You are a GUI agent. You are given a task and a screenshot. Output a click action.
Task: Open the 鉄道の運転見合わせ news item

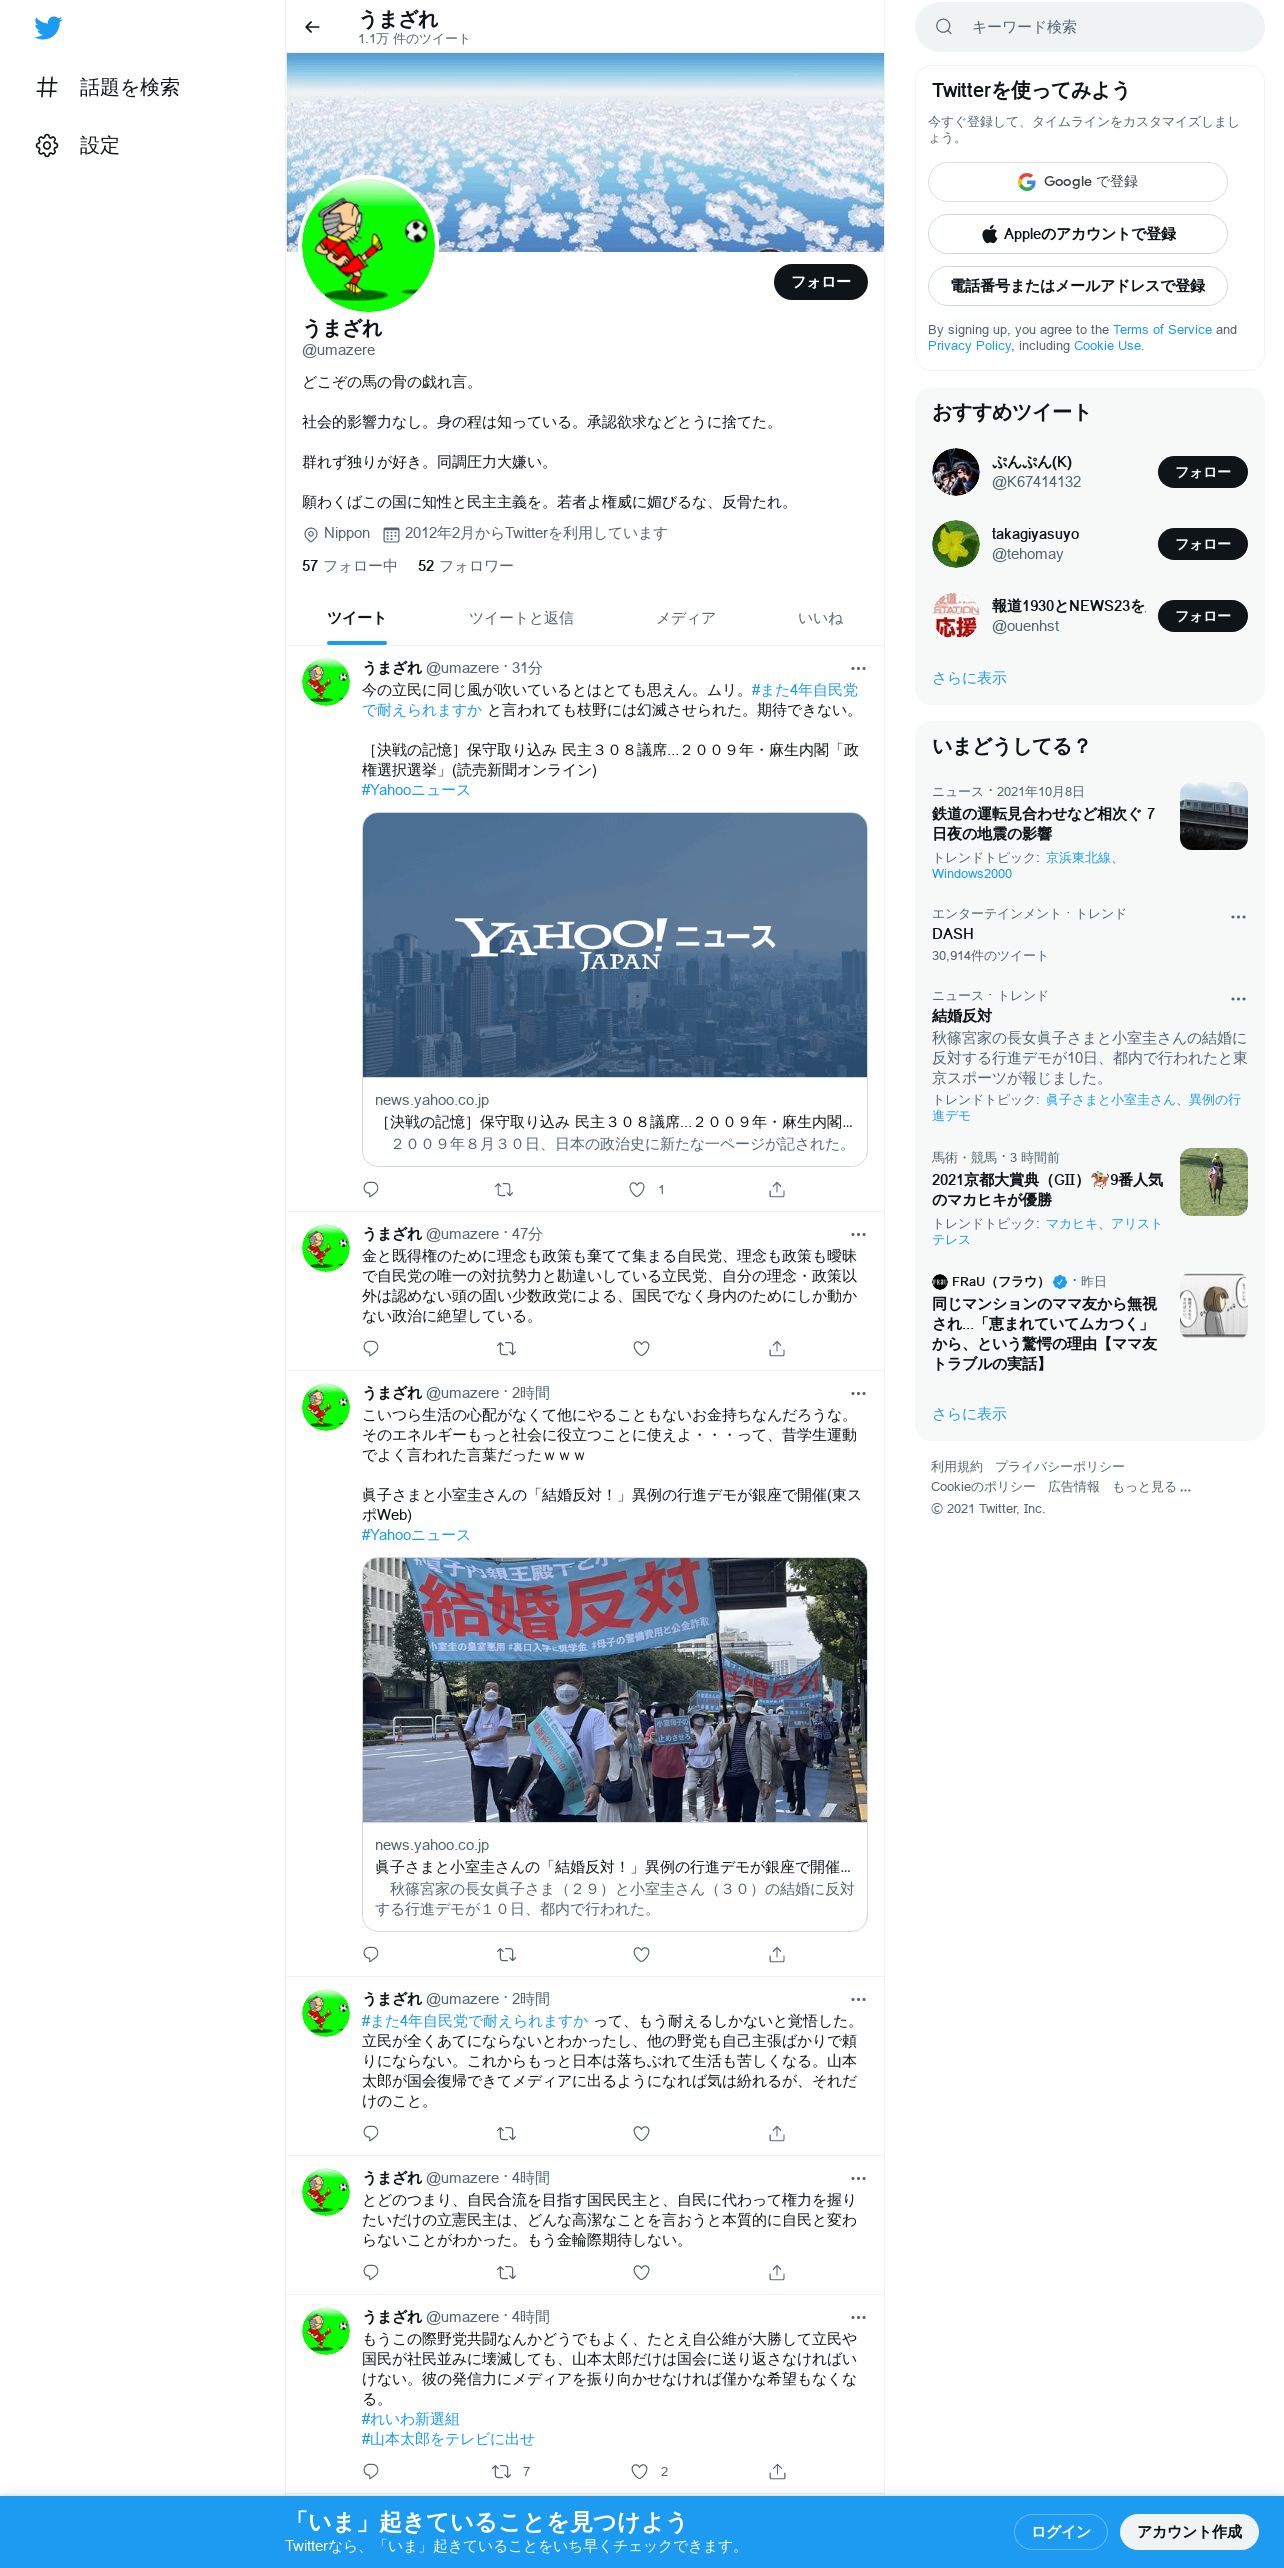[1090, 830]
